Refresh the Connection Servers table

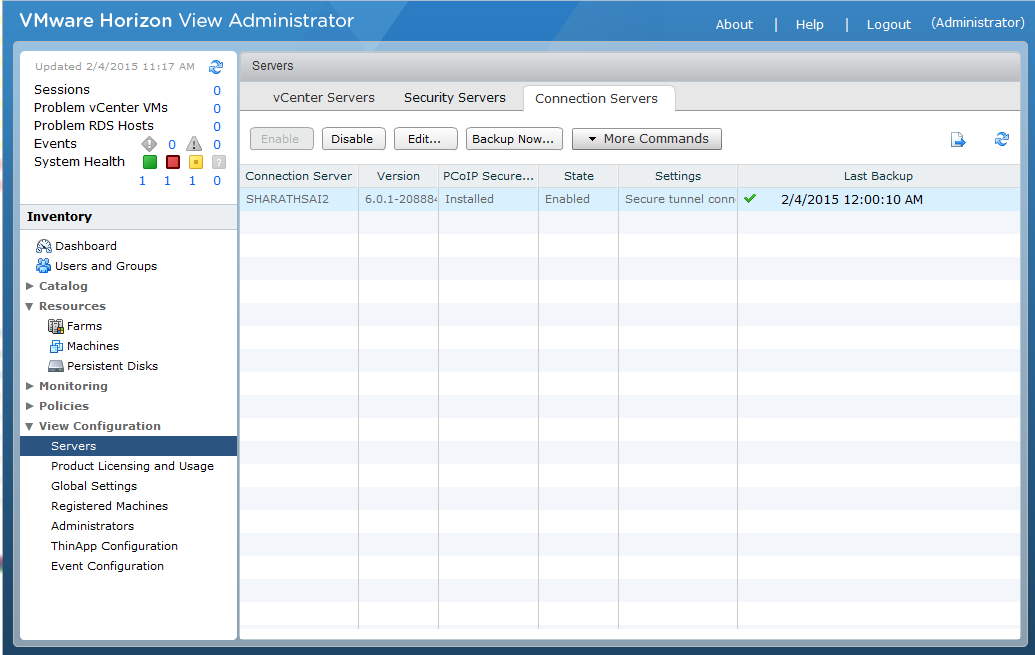[x=1001, y=140]
